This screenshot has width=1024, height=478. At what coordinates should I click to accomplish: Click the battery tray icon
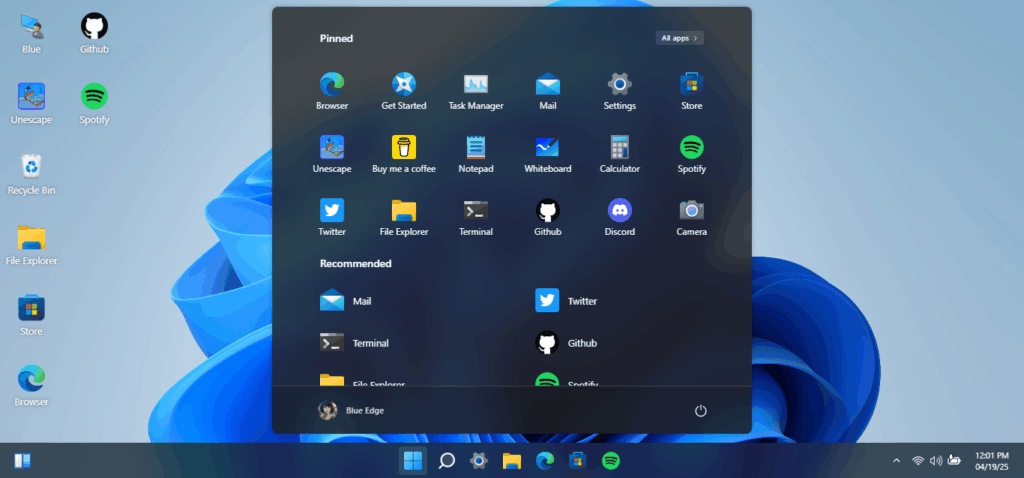pos(953,461)
